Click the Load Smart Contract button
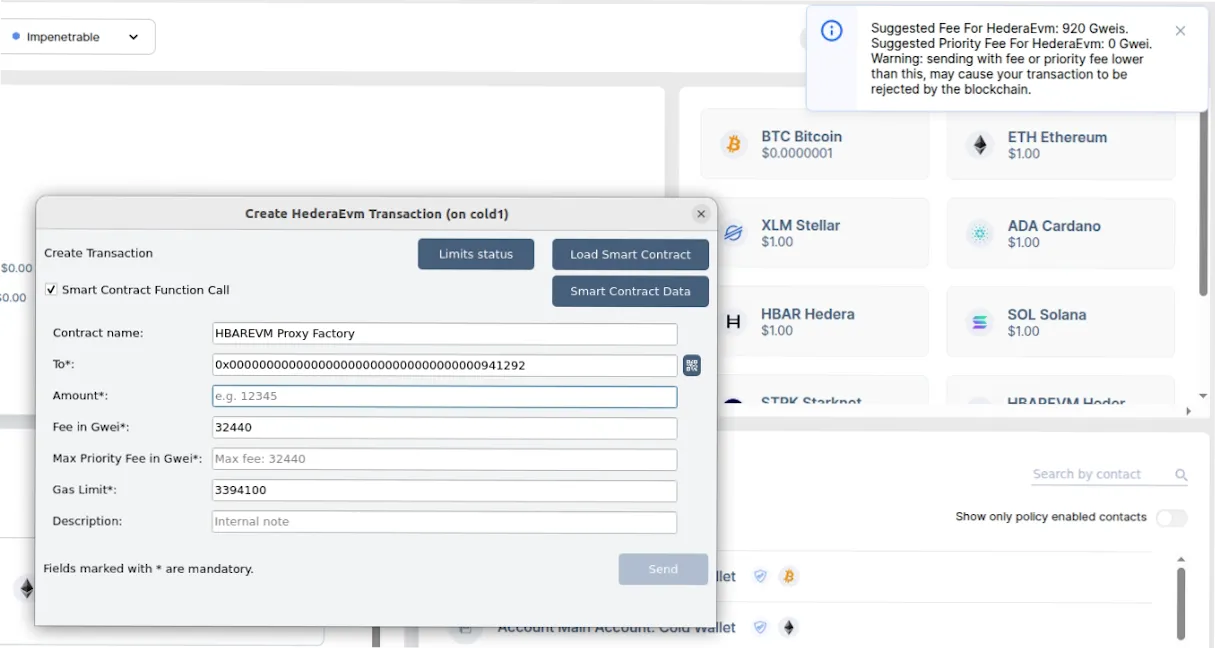Image resolution: width=1215 pixels, height=648 pixels. pyautogui.click(x=630, y=254)
